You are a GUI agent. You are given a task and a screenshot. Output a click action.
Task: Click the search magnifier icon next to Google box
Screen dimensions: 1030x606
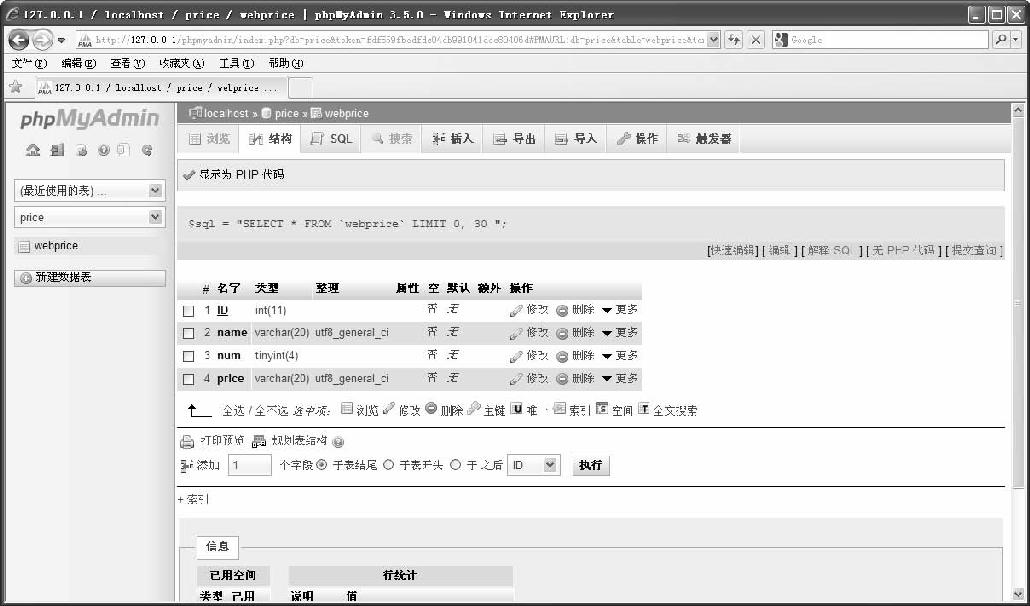1000,40
